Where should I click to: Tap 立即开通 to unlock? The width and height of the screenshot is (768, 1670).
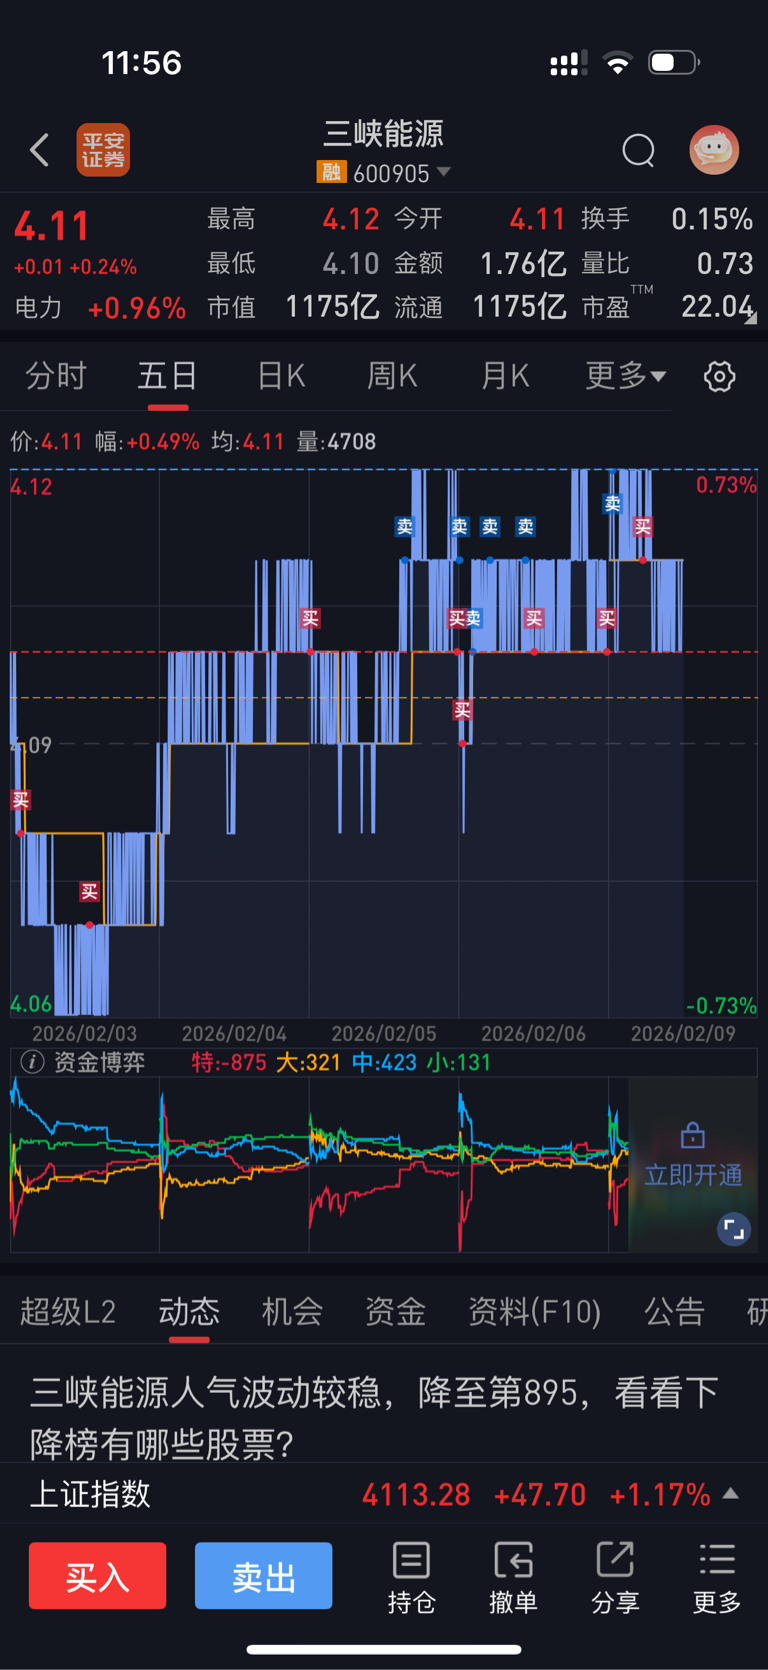(x=692, y=1175)
